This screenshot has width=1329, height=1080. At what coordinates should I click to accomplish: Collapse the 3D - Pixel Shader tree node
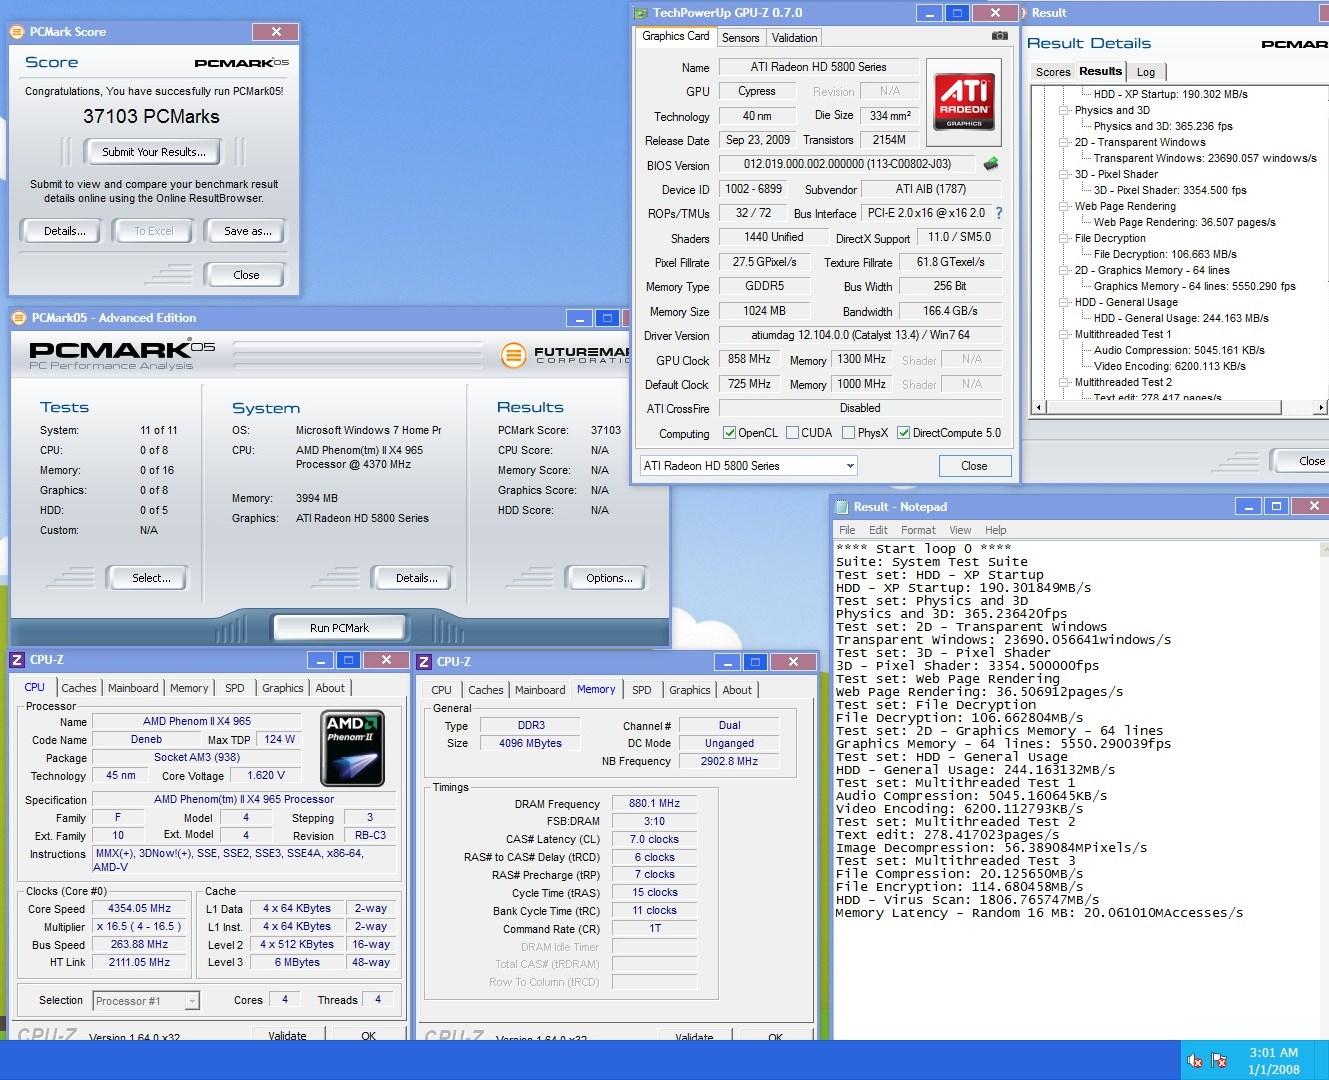[x=1064, y=174]
